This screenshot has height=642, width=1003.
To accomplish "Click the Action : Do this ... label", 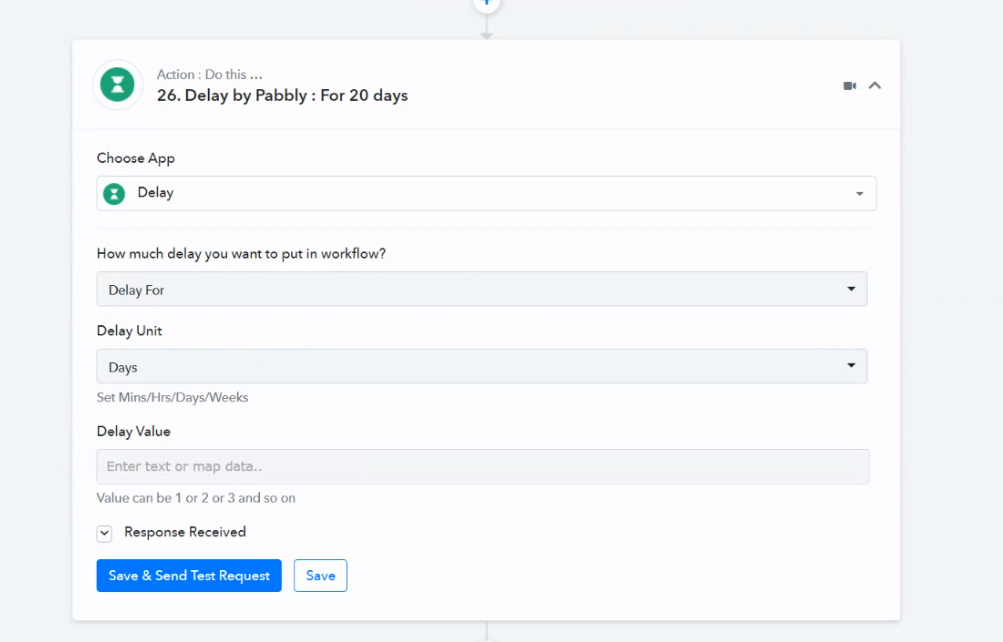I will (x=209, y=74).
